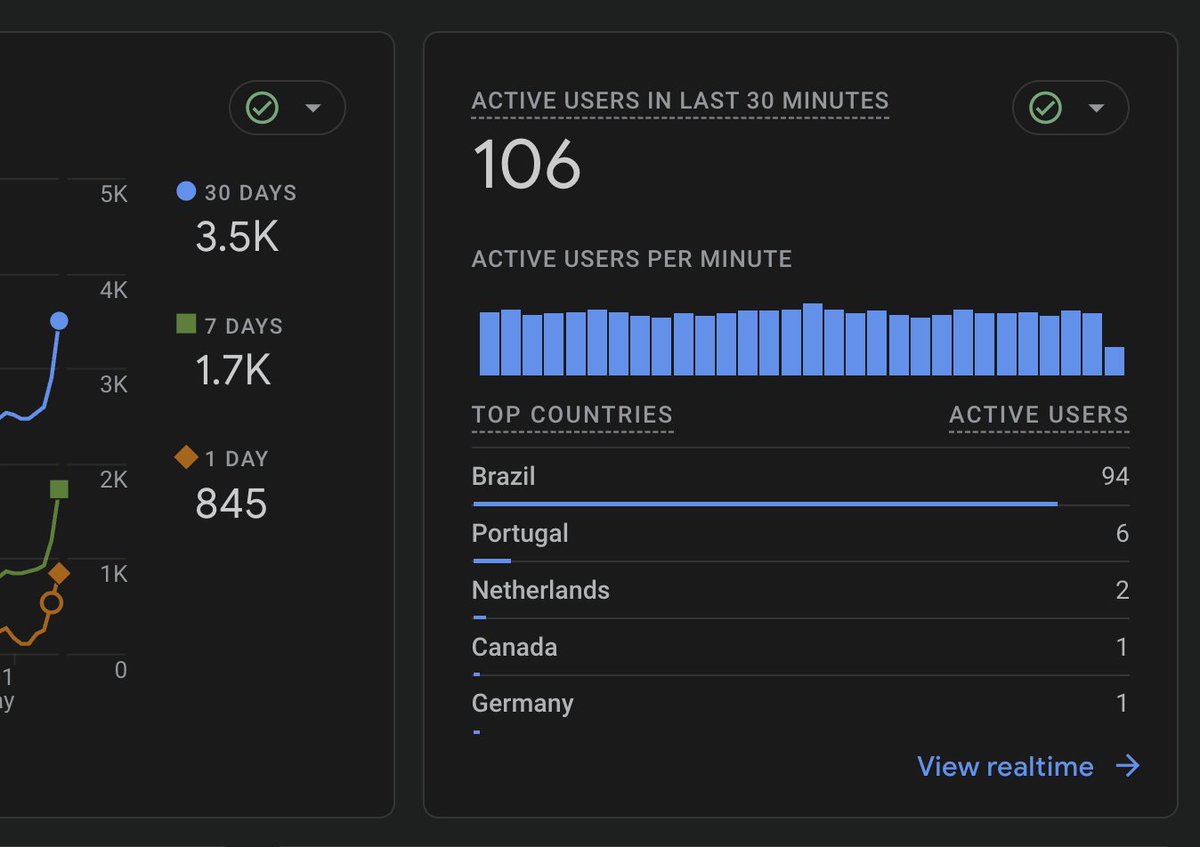Screen dimensions: 1200x847
Task: Click the 5K y-axis label
Action: coord(114,194)
